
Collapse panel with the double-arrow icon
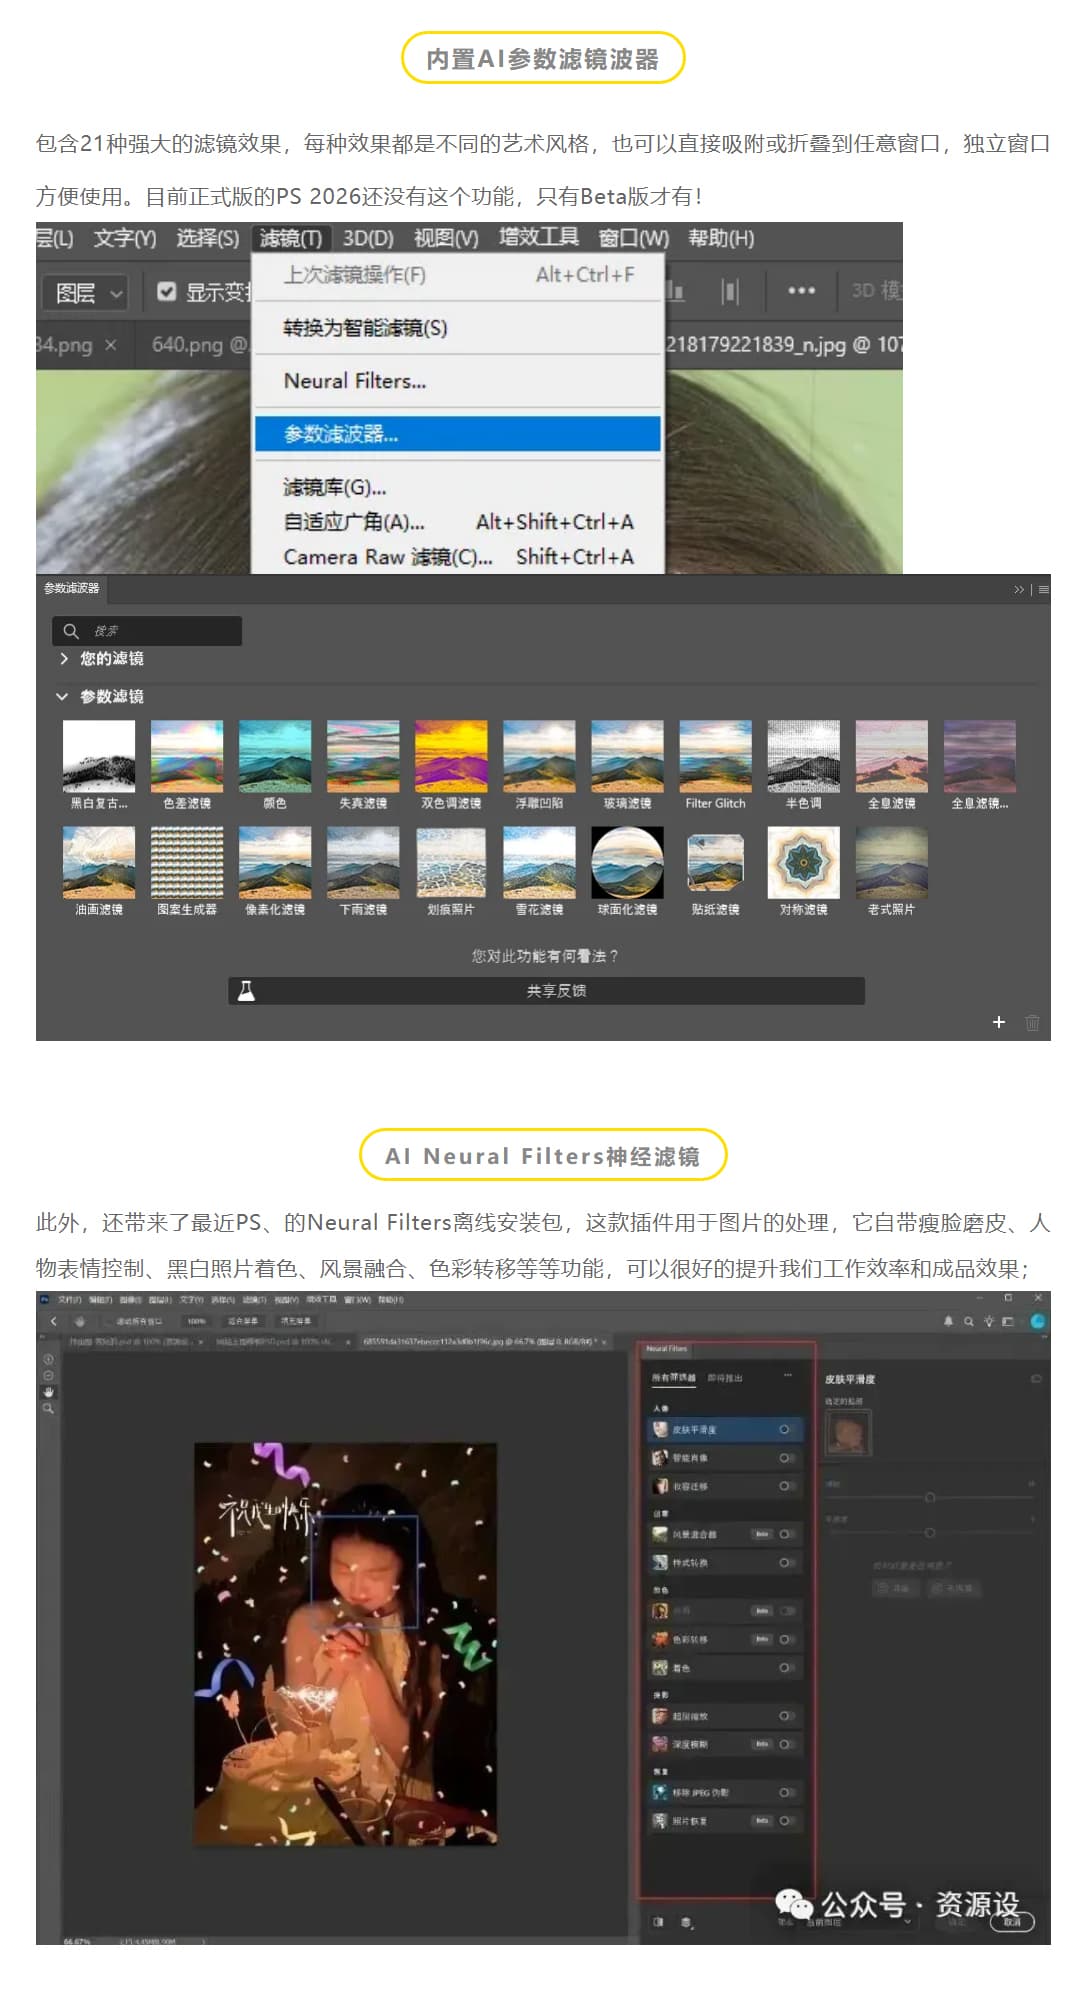coord(1019,589)
